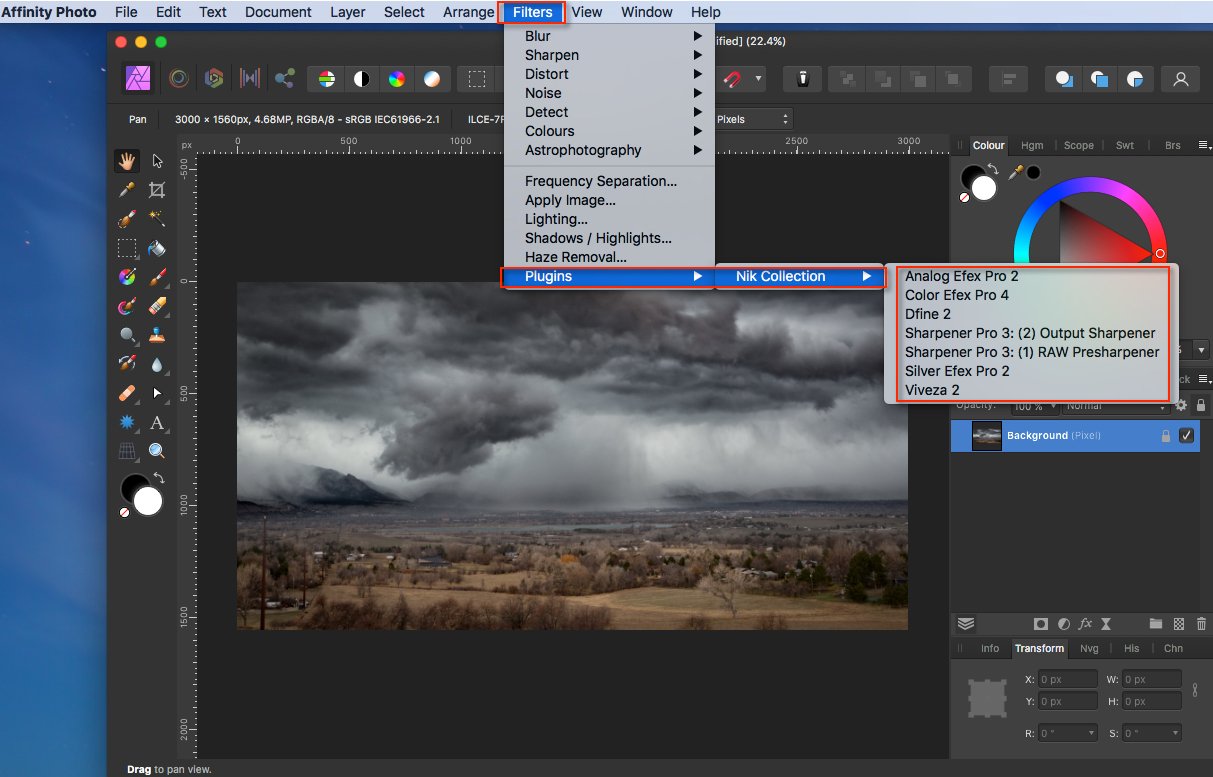Click the Background layer thumbnail
Screen dimensions: 1213x777
[x=986, y=435]
